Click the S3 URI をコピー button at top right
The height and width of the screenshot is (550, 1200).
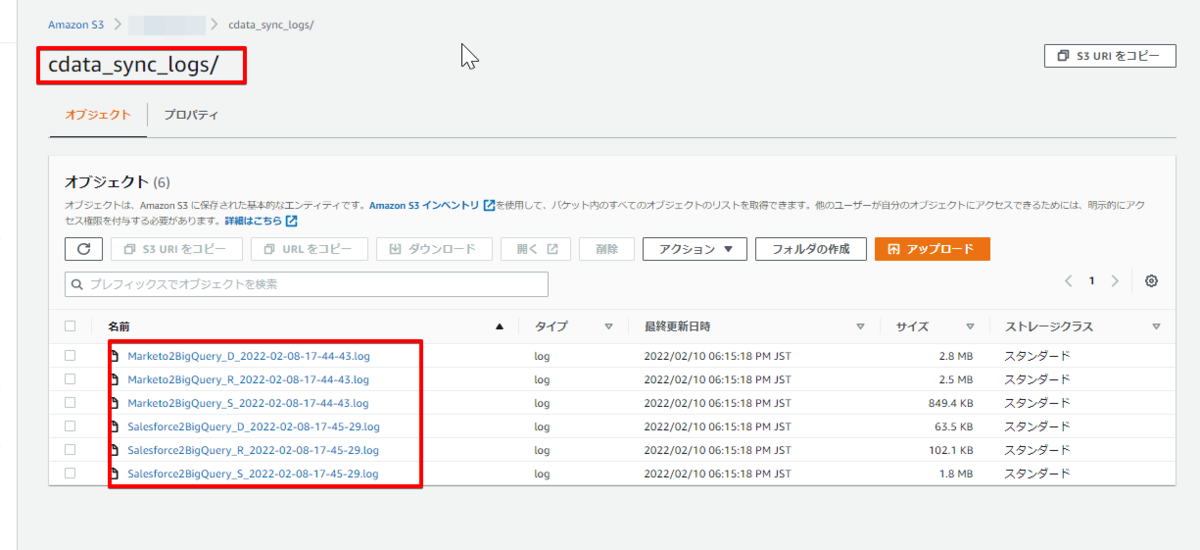pos(1109,56)
